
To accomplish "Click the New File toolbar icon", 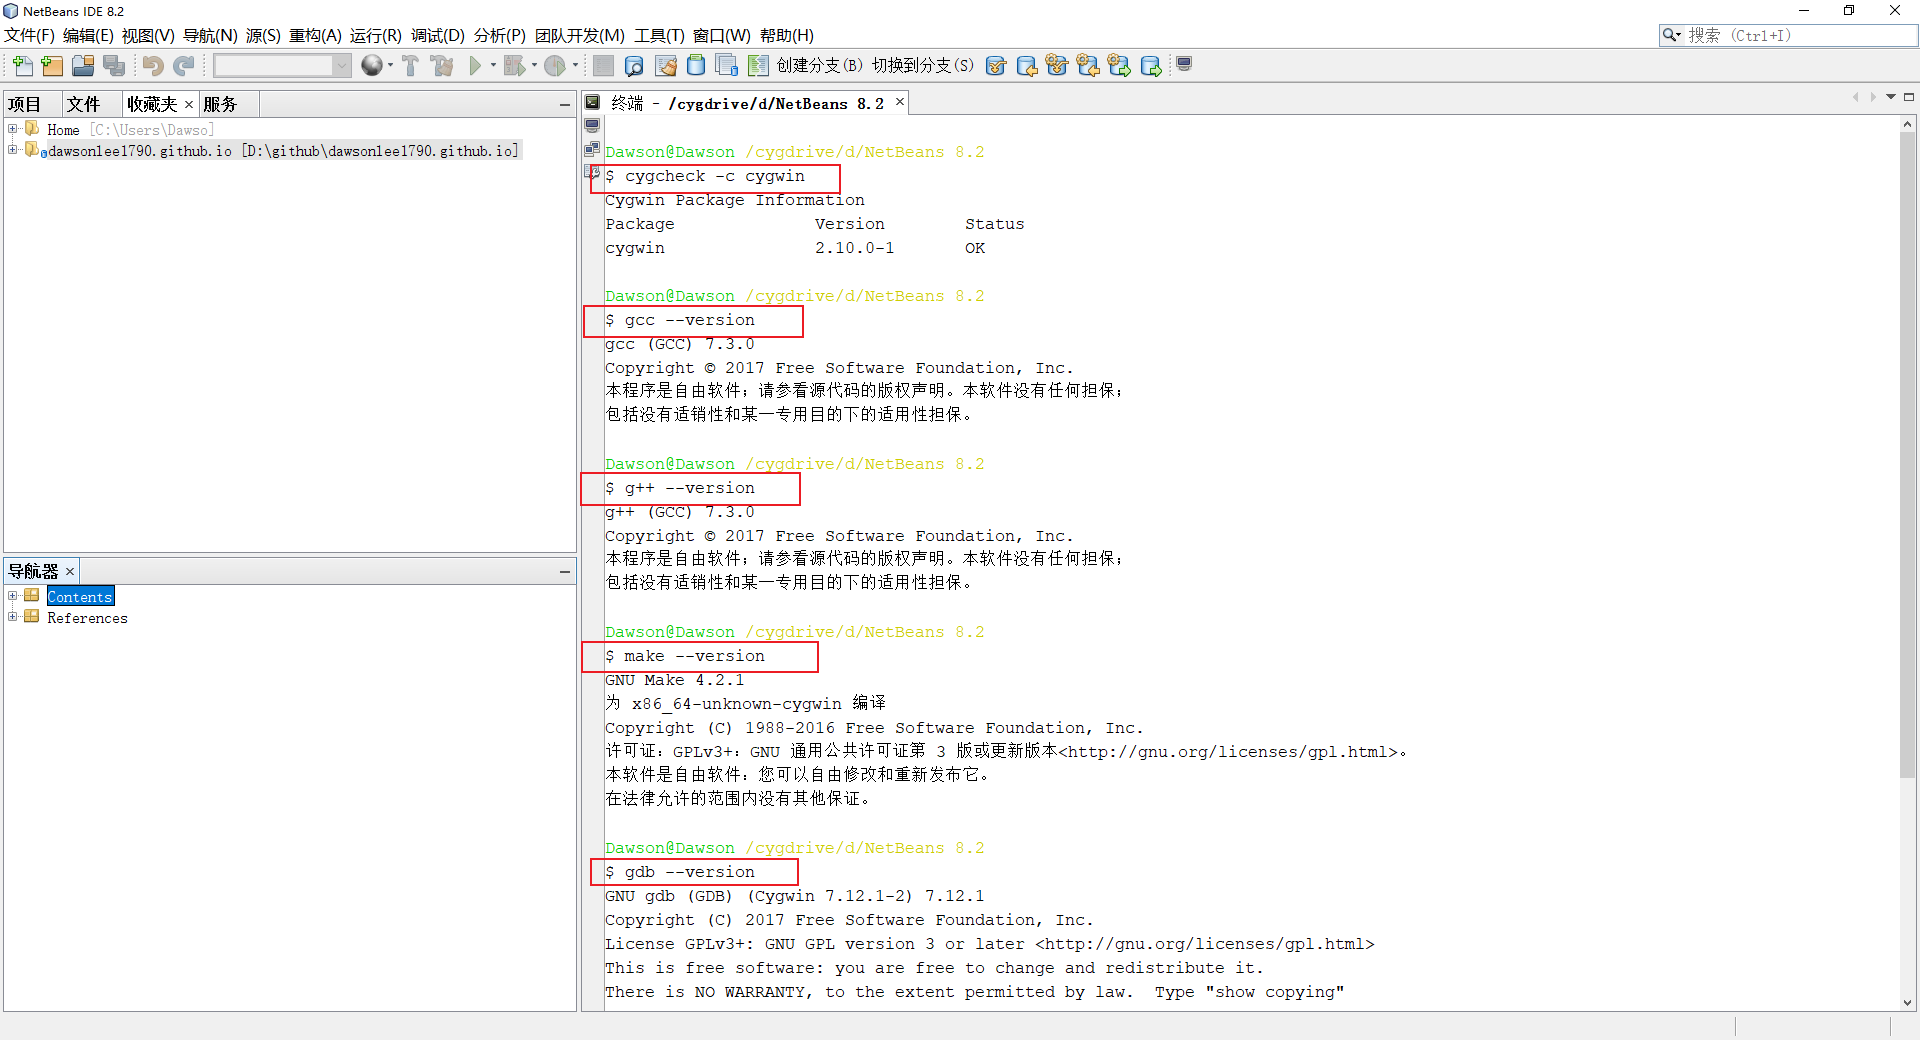I will click(x=22, y=66).
